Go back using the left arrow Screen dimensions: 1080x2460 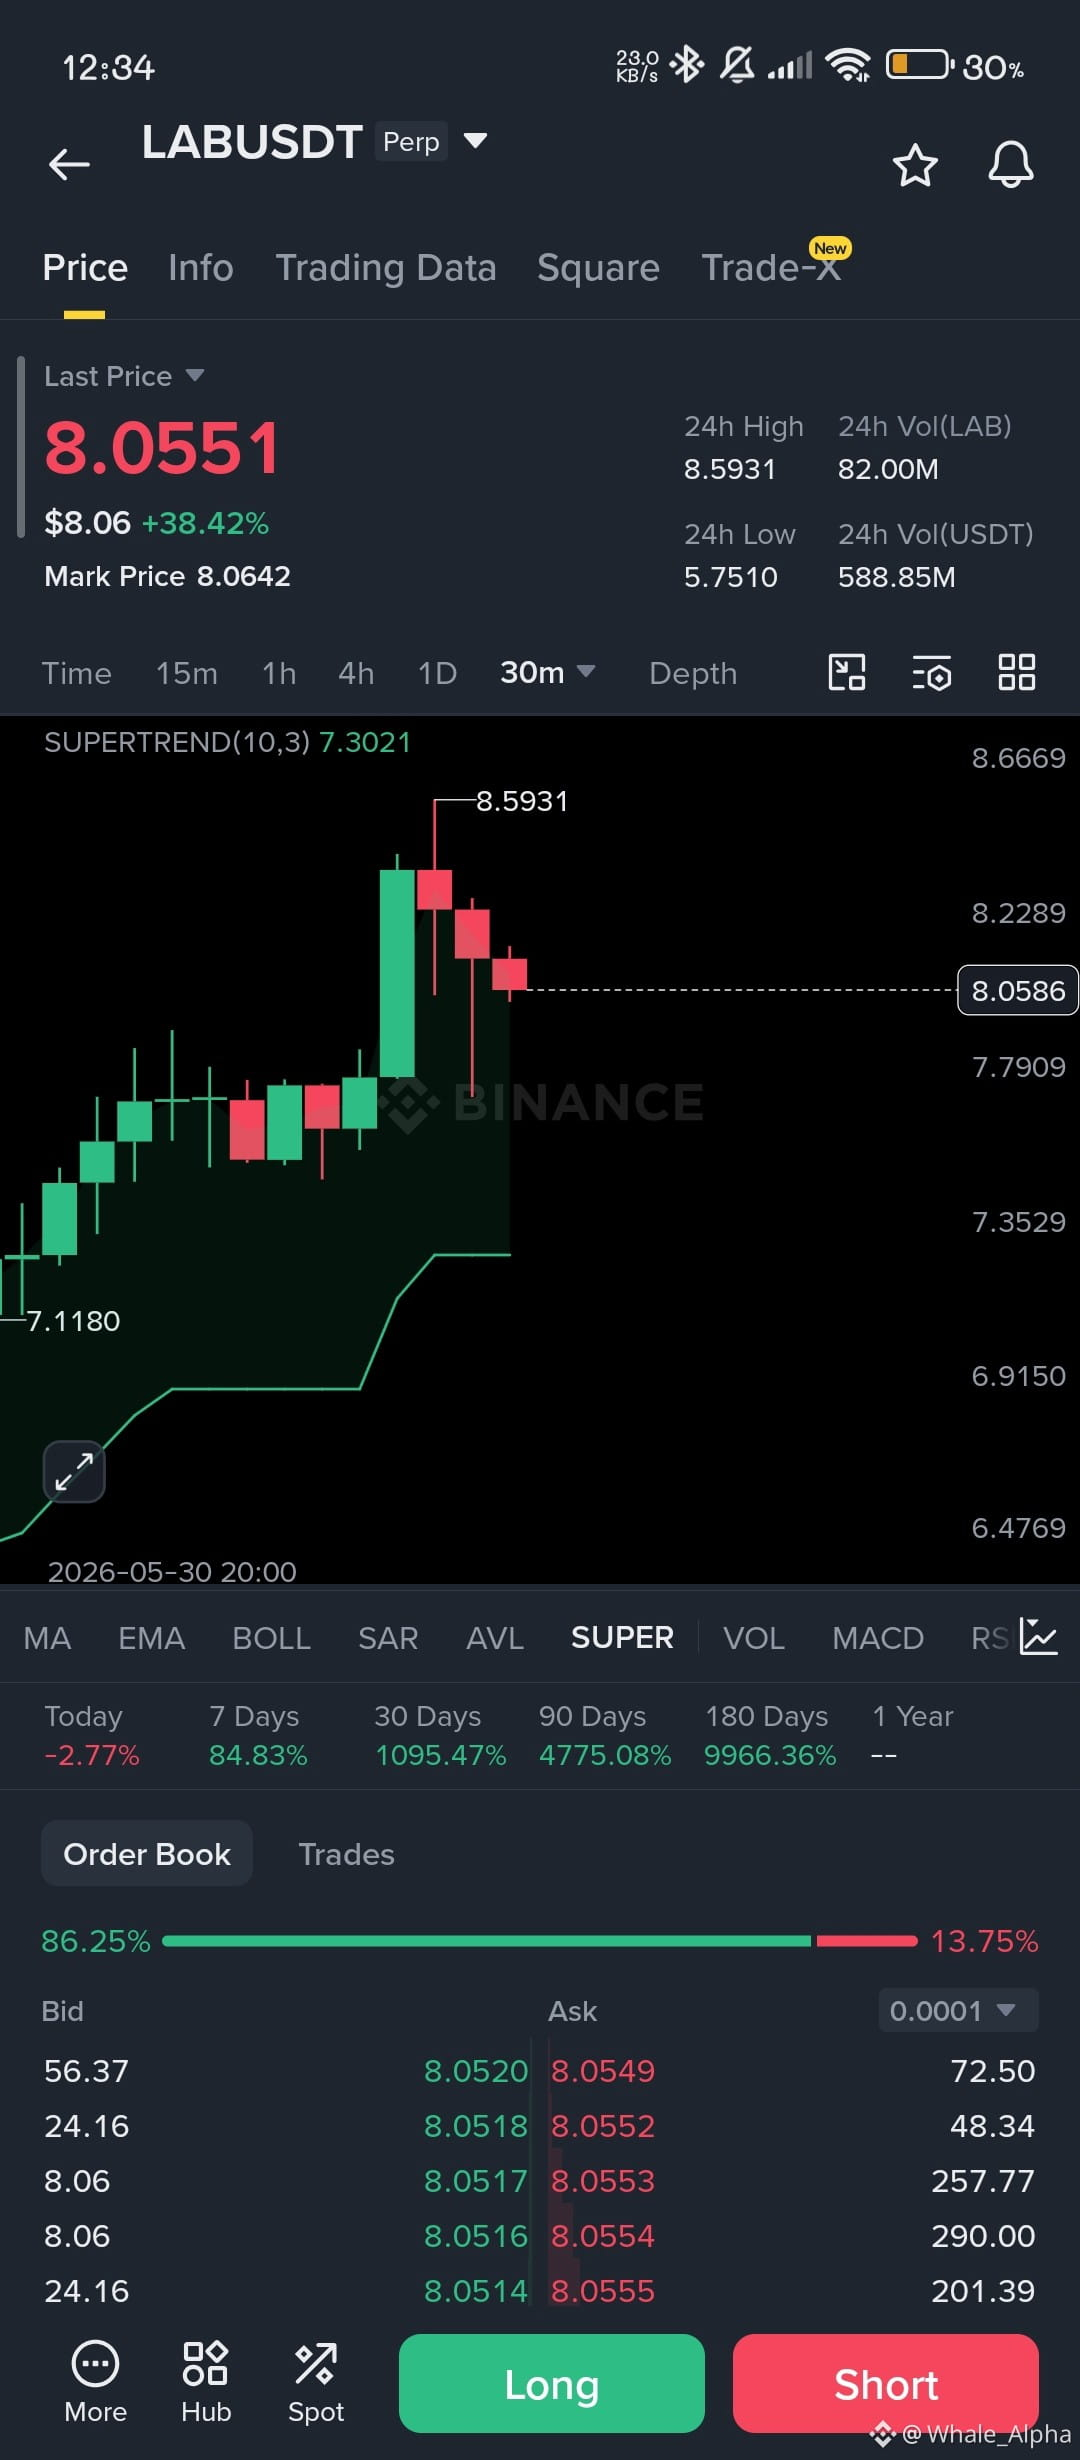pos(69,164)
